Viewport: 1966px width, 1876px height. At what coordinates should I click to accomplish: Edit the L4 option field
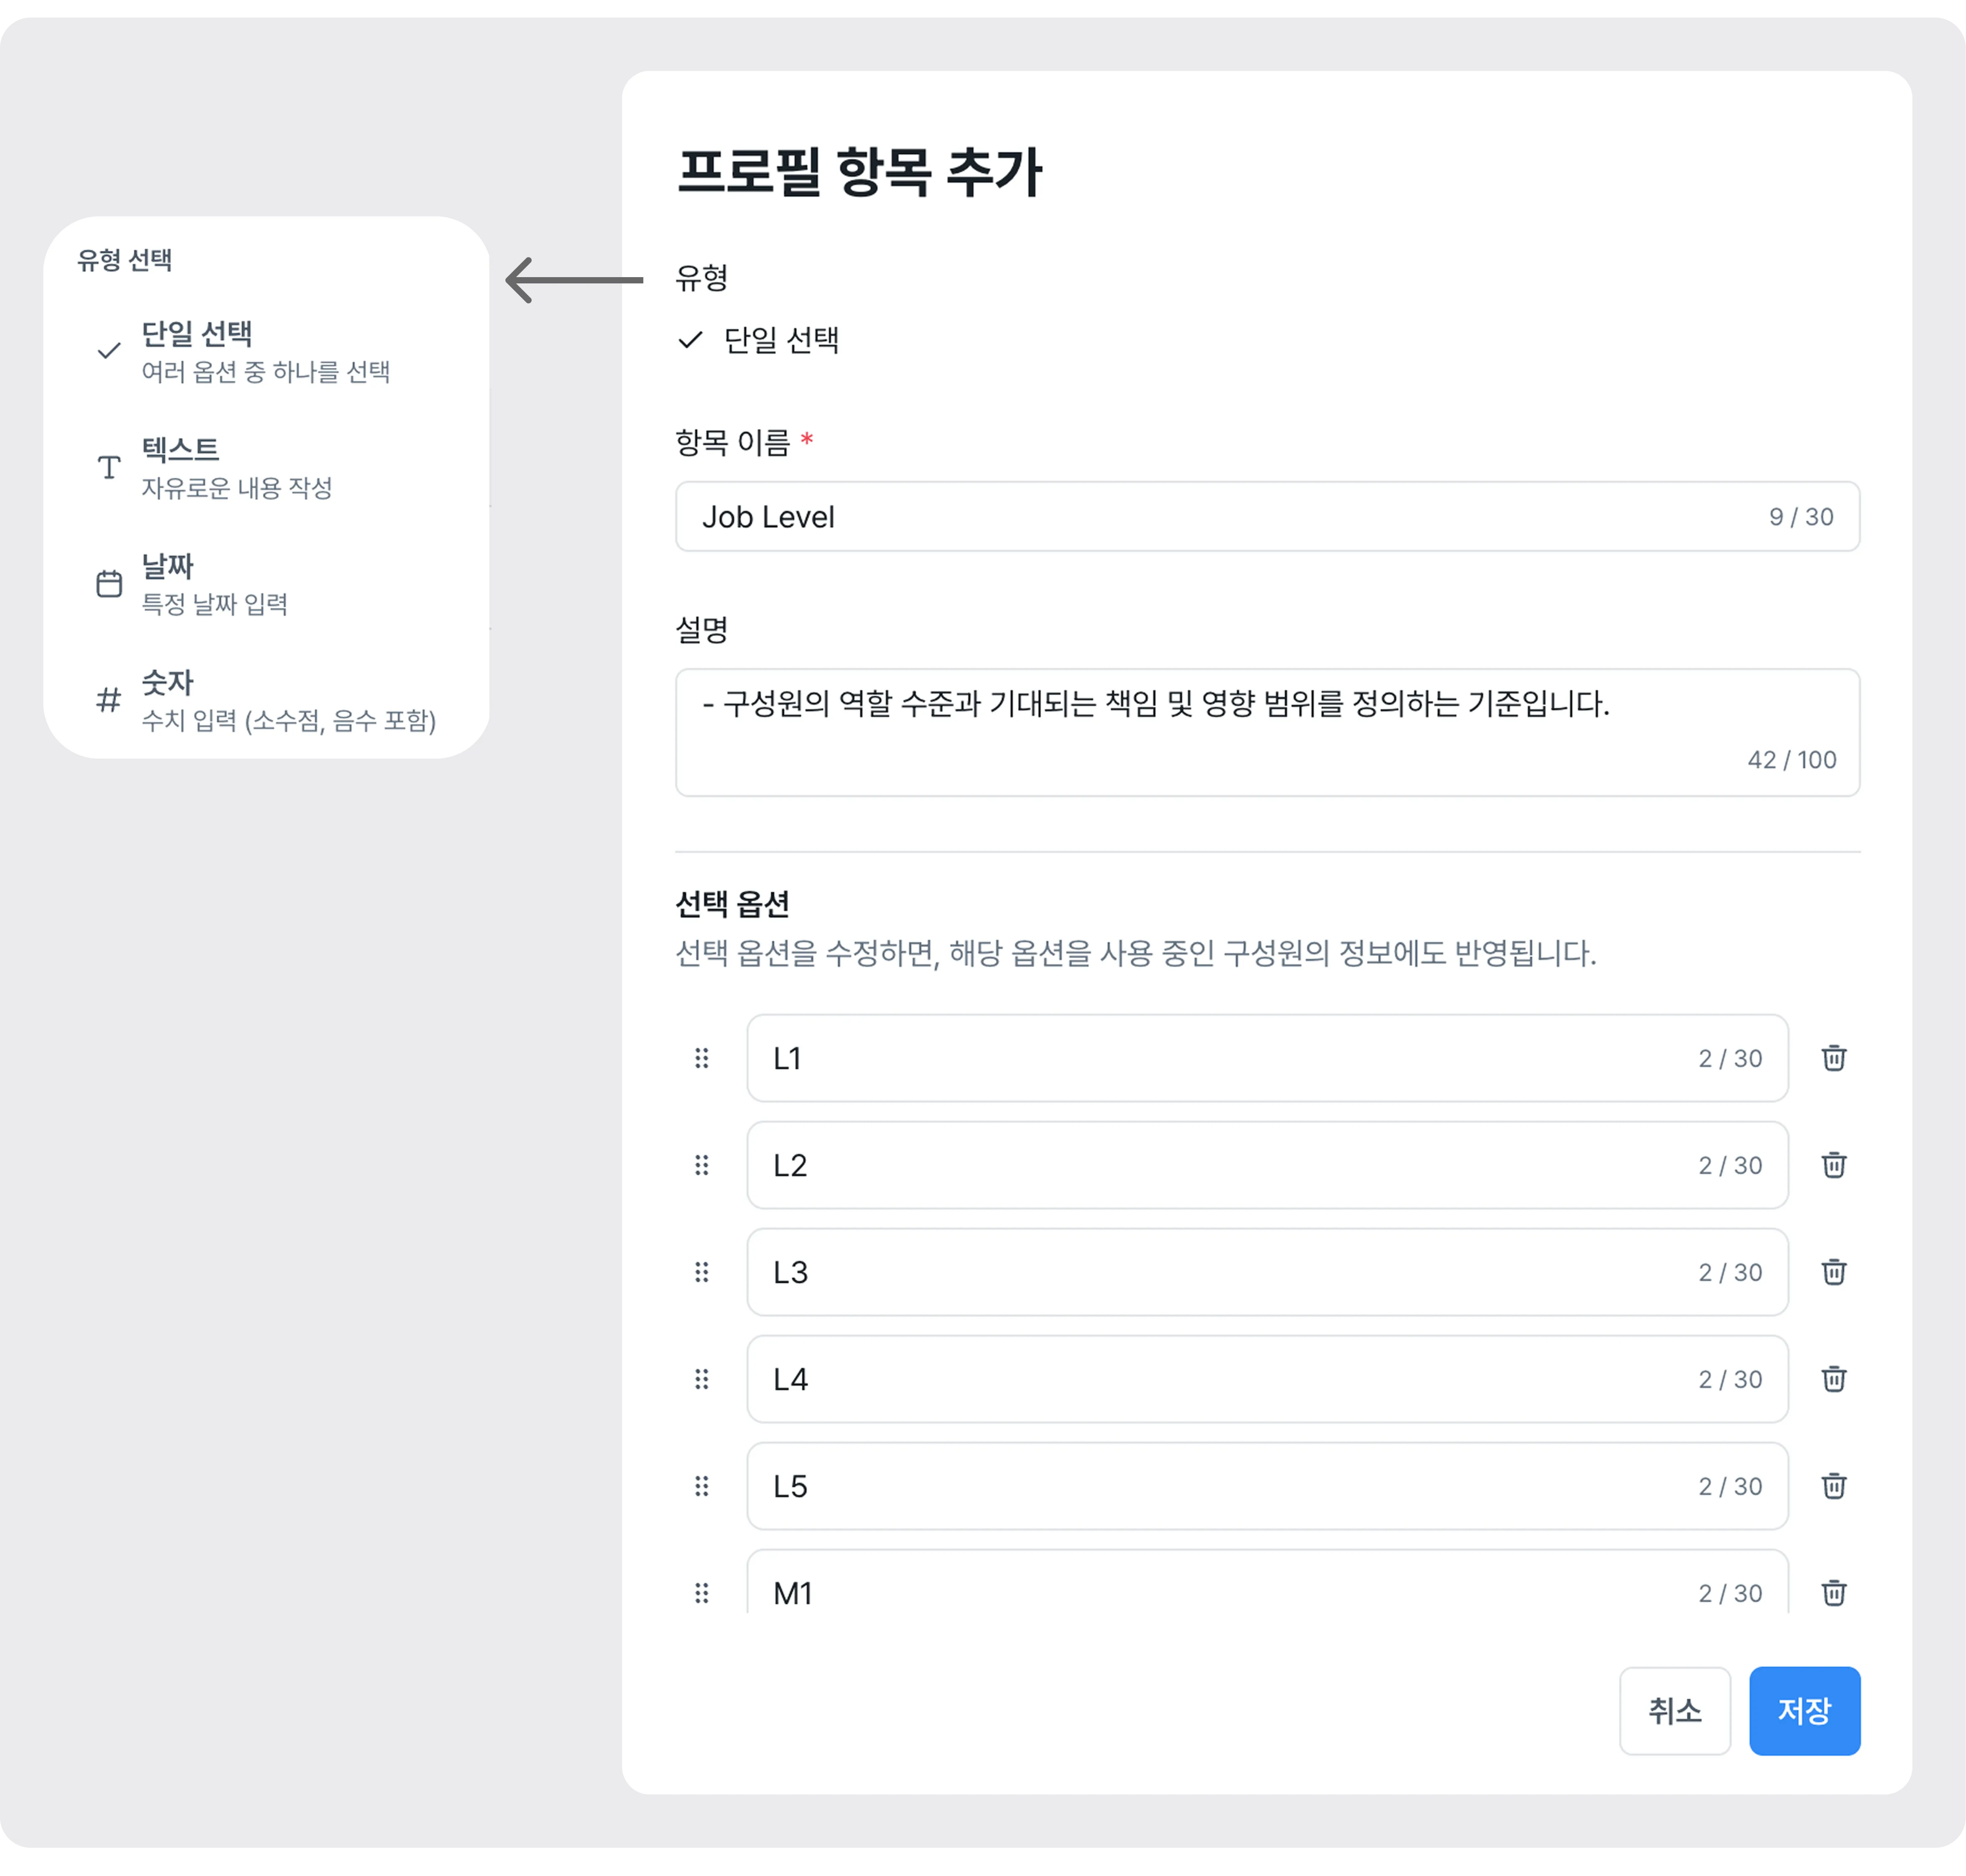(1267, 1379)
